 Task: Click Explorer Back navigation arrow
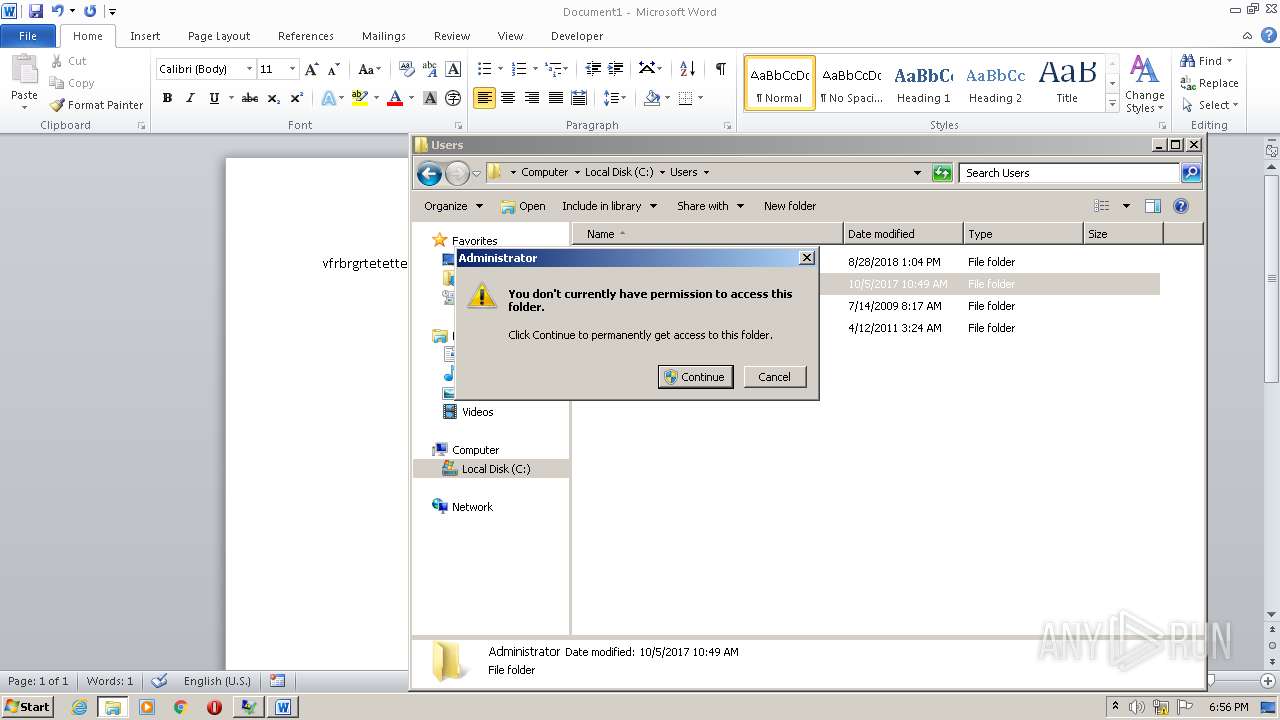[x=430, y=174]
